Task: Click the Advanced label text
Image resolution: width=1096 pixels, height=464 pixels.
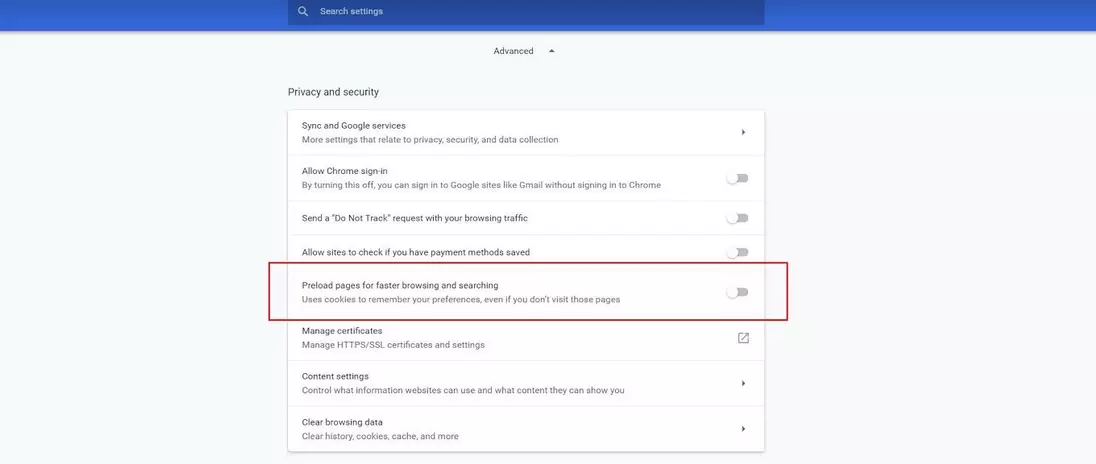Action: tap(513, 51)
